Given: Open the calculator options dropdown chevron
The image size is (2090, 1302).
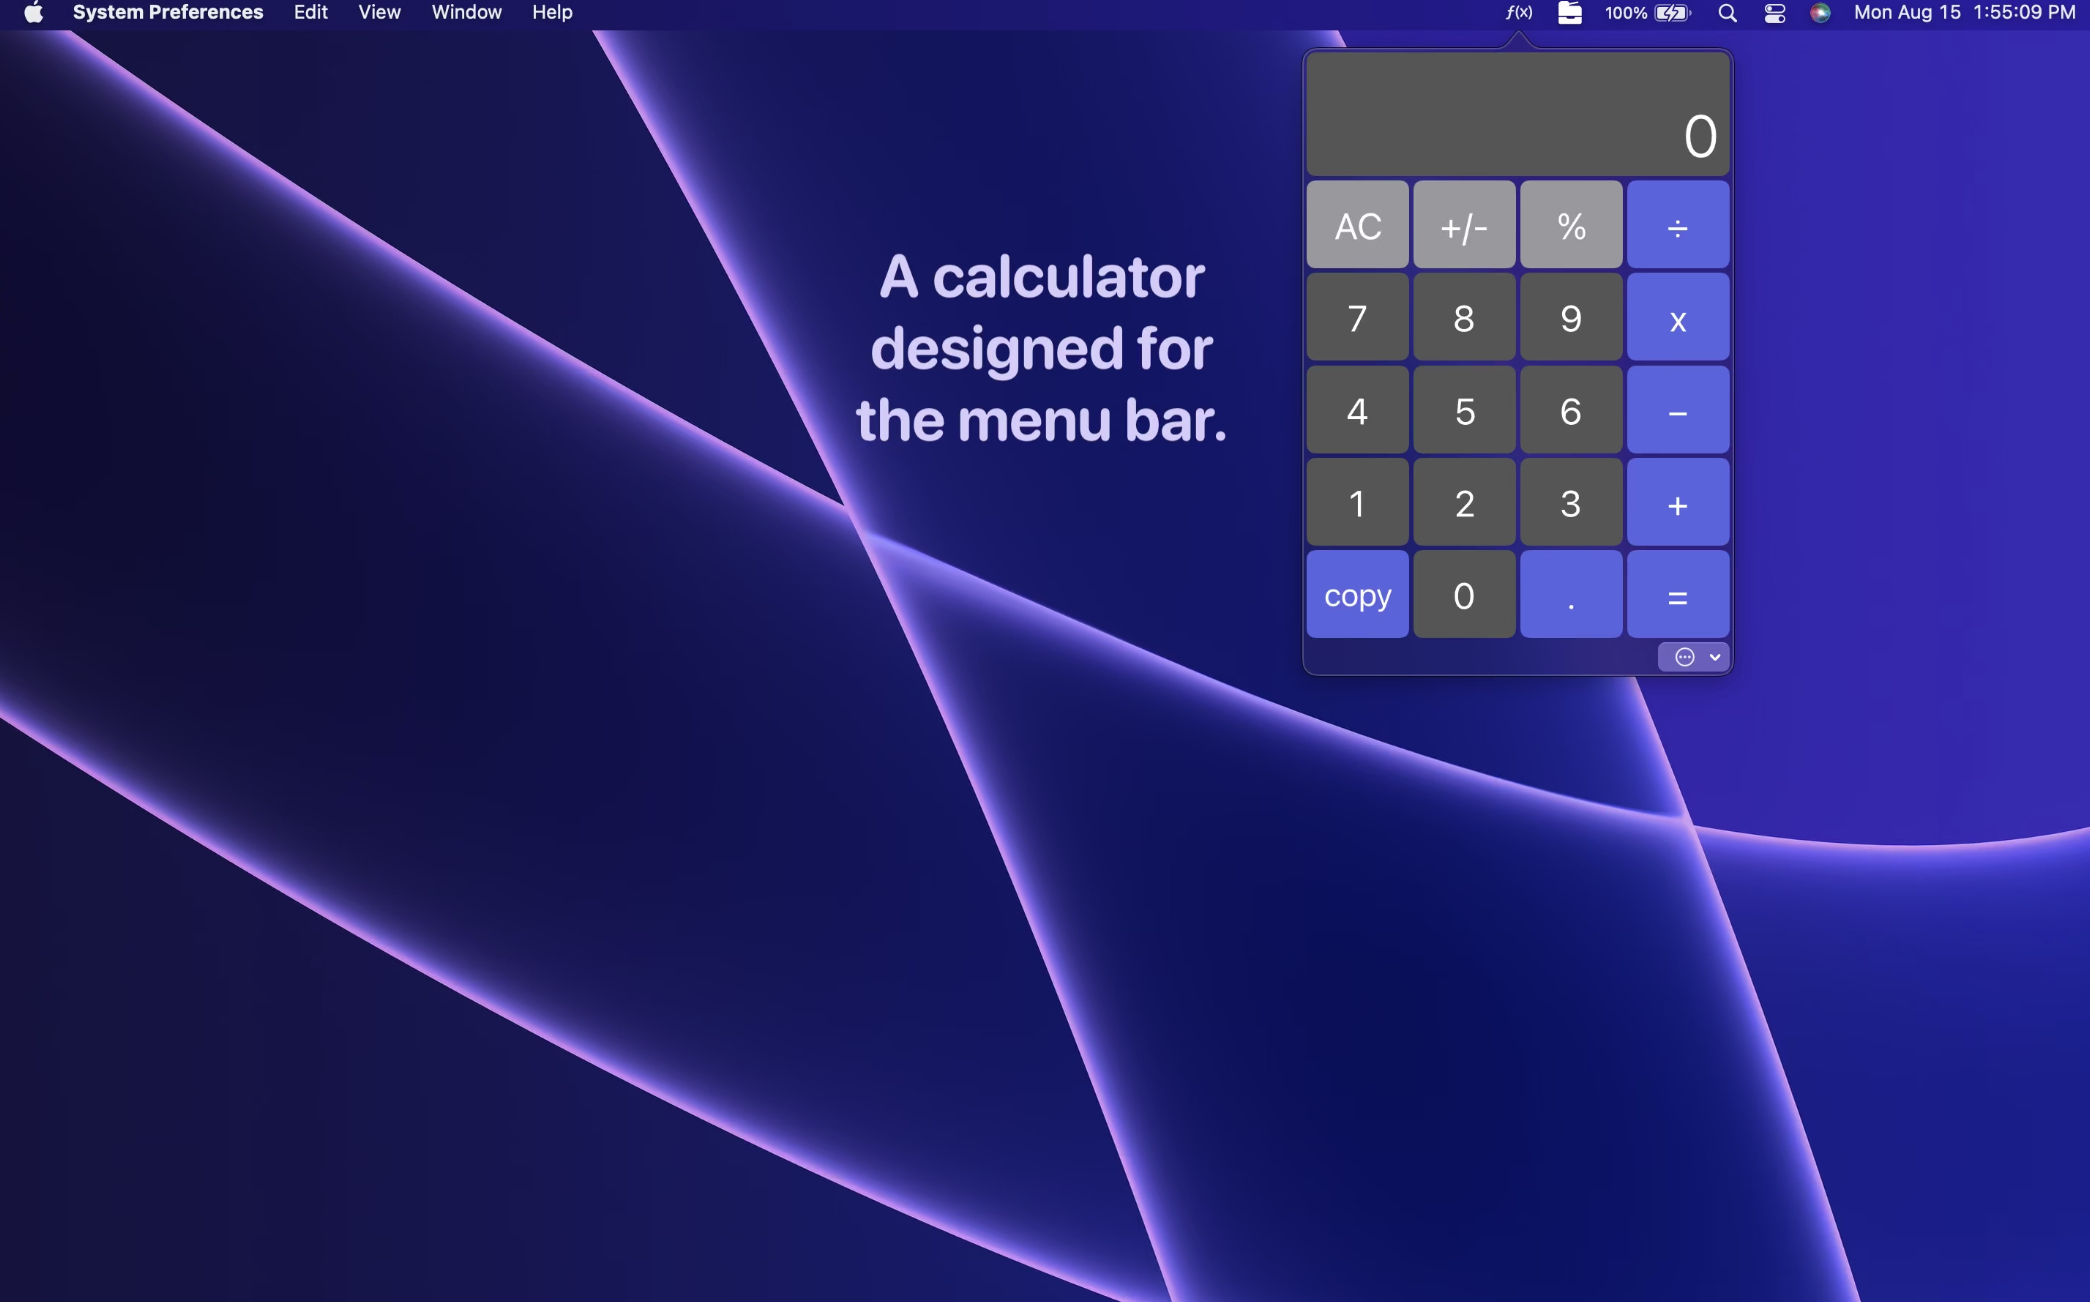Looking at the screenshot, I should [1715, 657].
